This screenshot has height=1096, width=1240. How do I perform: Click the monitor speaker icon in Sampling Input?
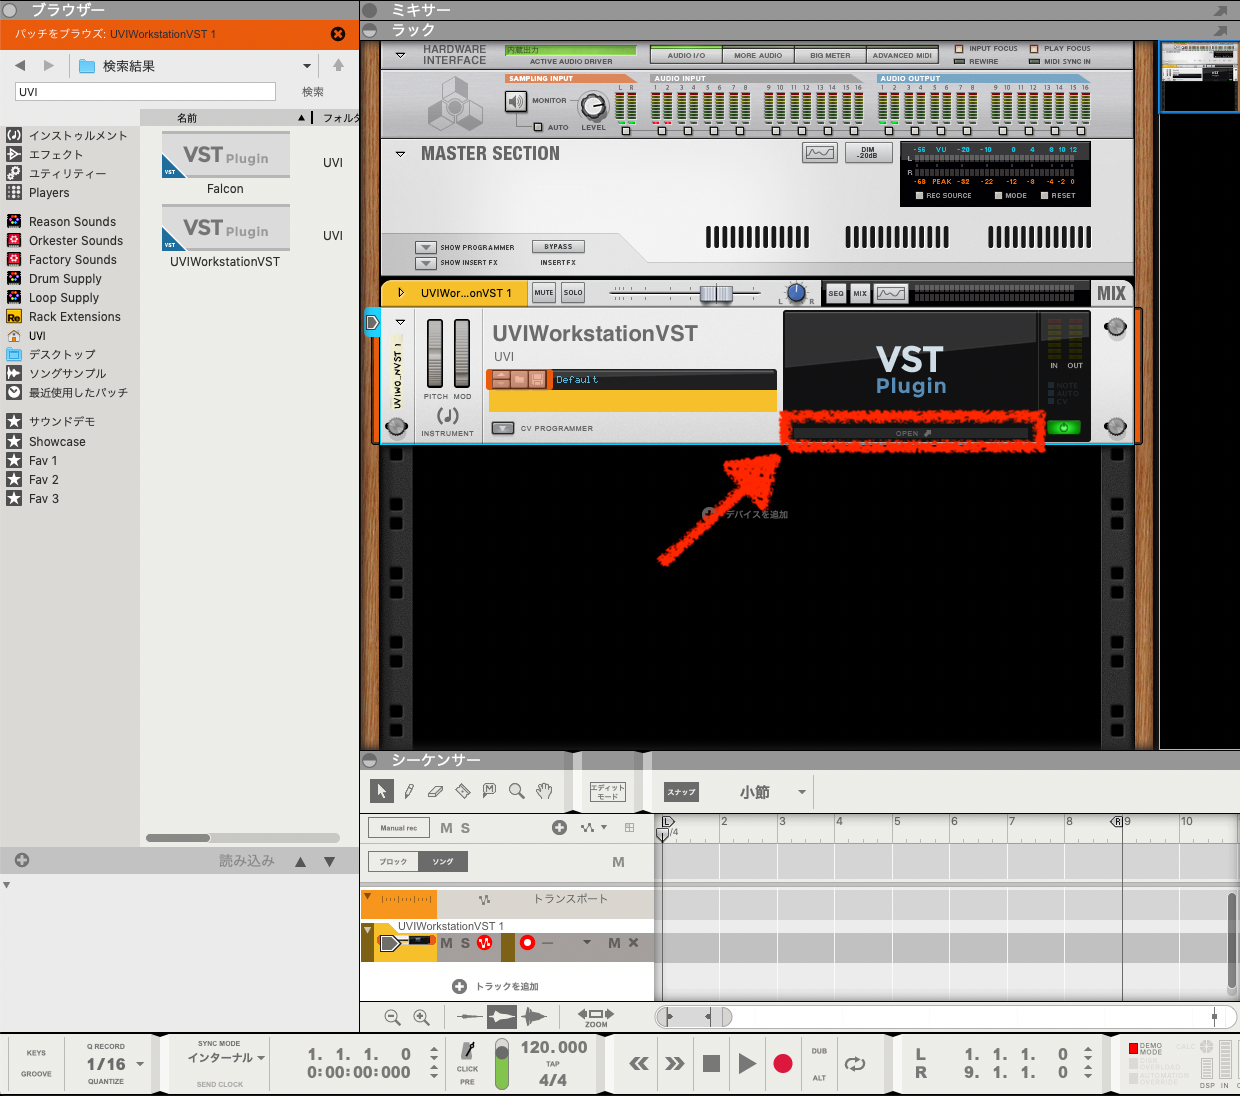pyautogui.click(x=516, y=101)
